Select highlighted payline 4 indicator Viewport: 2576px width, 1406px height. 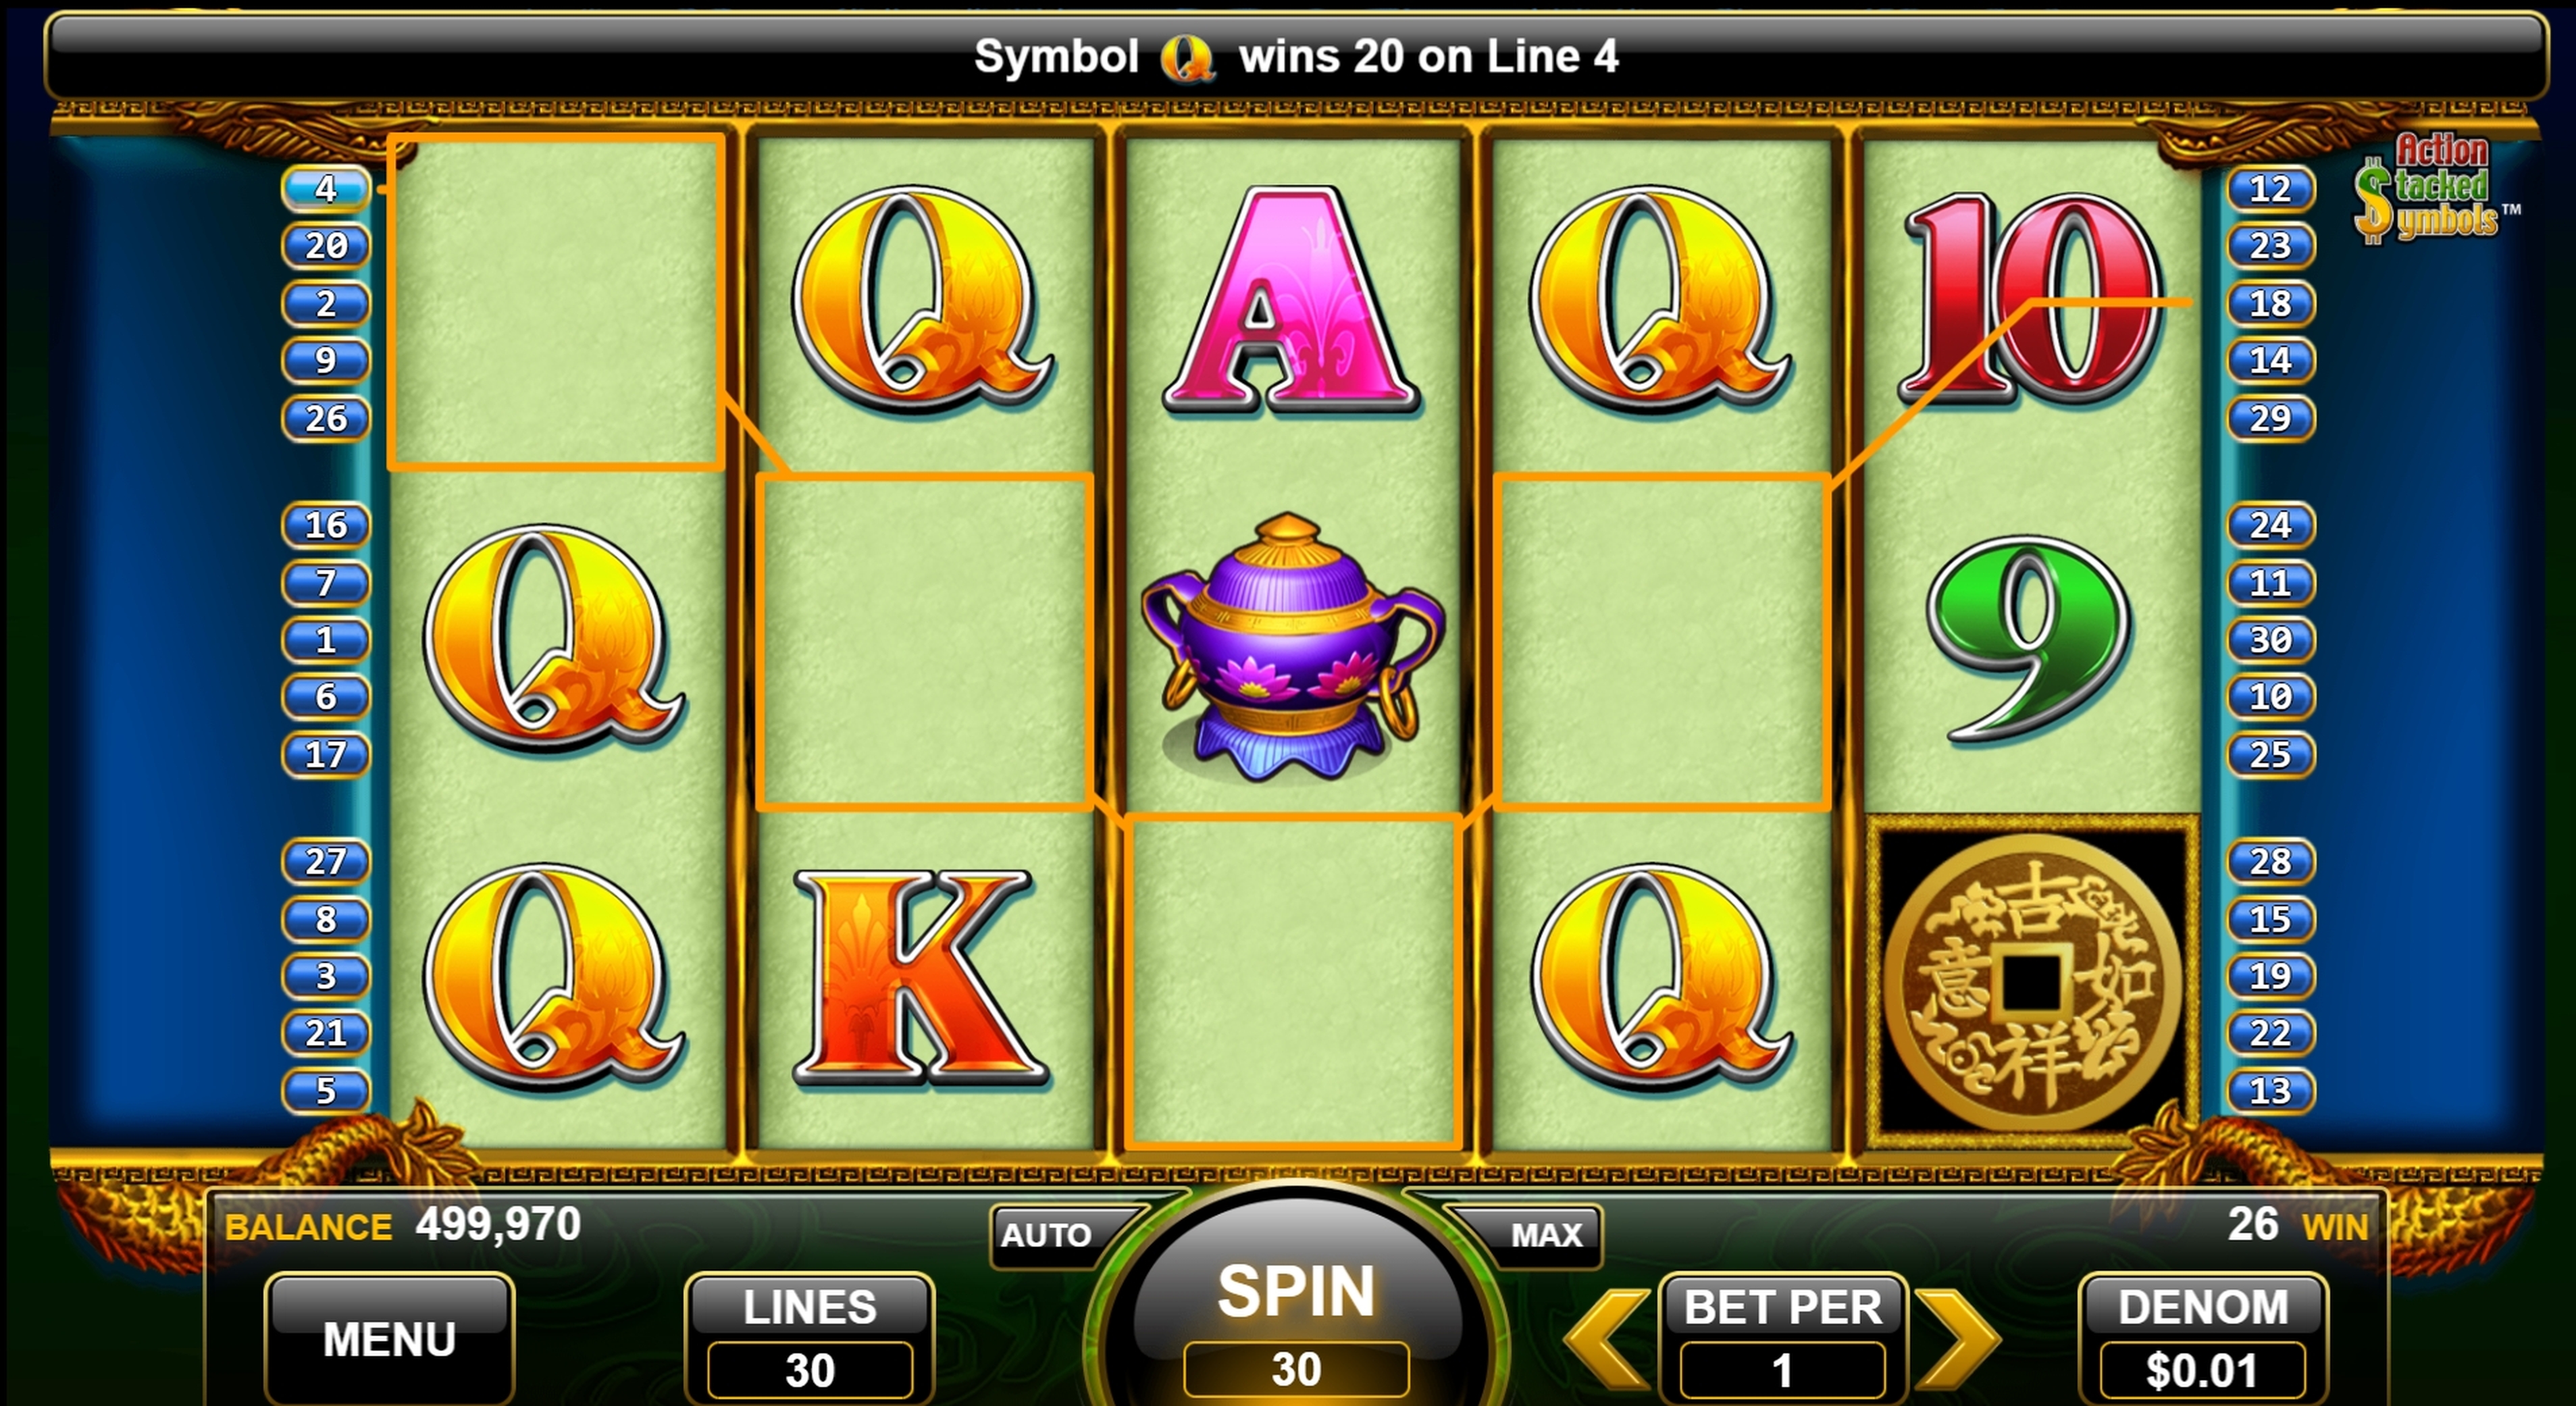point(325,188)
